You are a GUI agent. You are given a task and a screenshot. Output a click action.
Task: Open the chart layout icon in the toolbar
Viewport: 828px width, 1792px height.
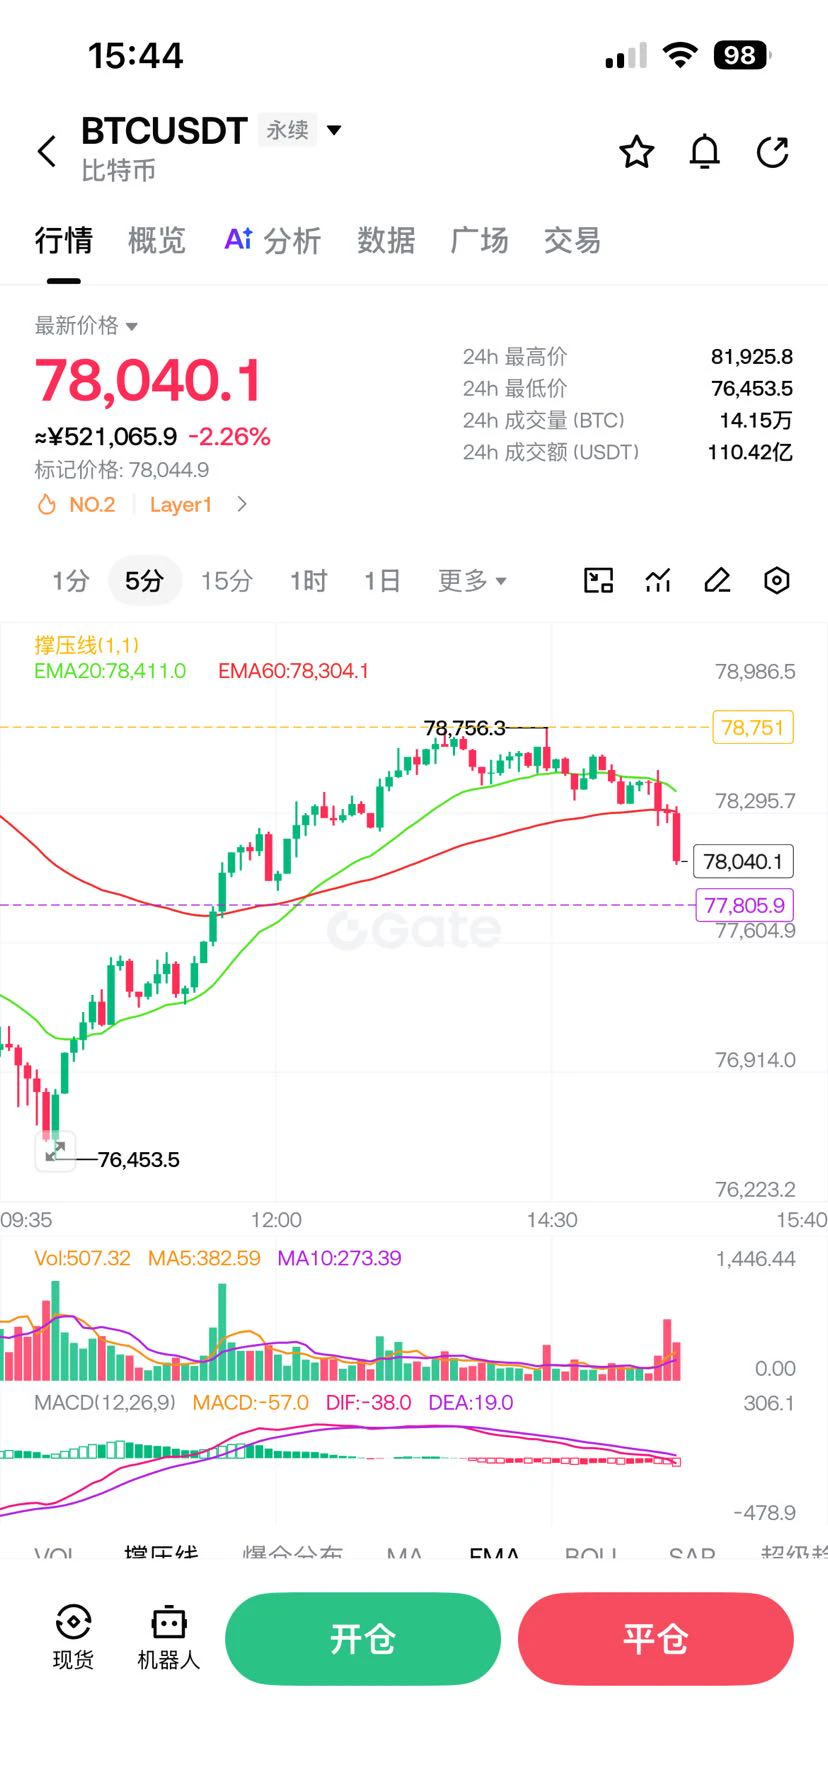(x=598, y=580)
